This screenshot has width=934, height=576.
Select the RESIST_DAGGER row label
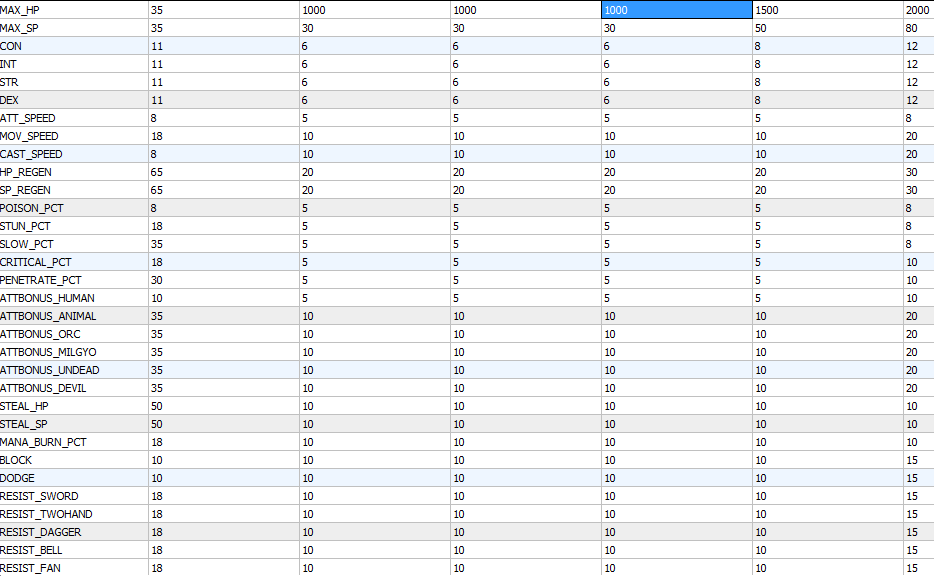[x=41, y=532]
